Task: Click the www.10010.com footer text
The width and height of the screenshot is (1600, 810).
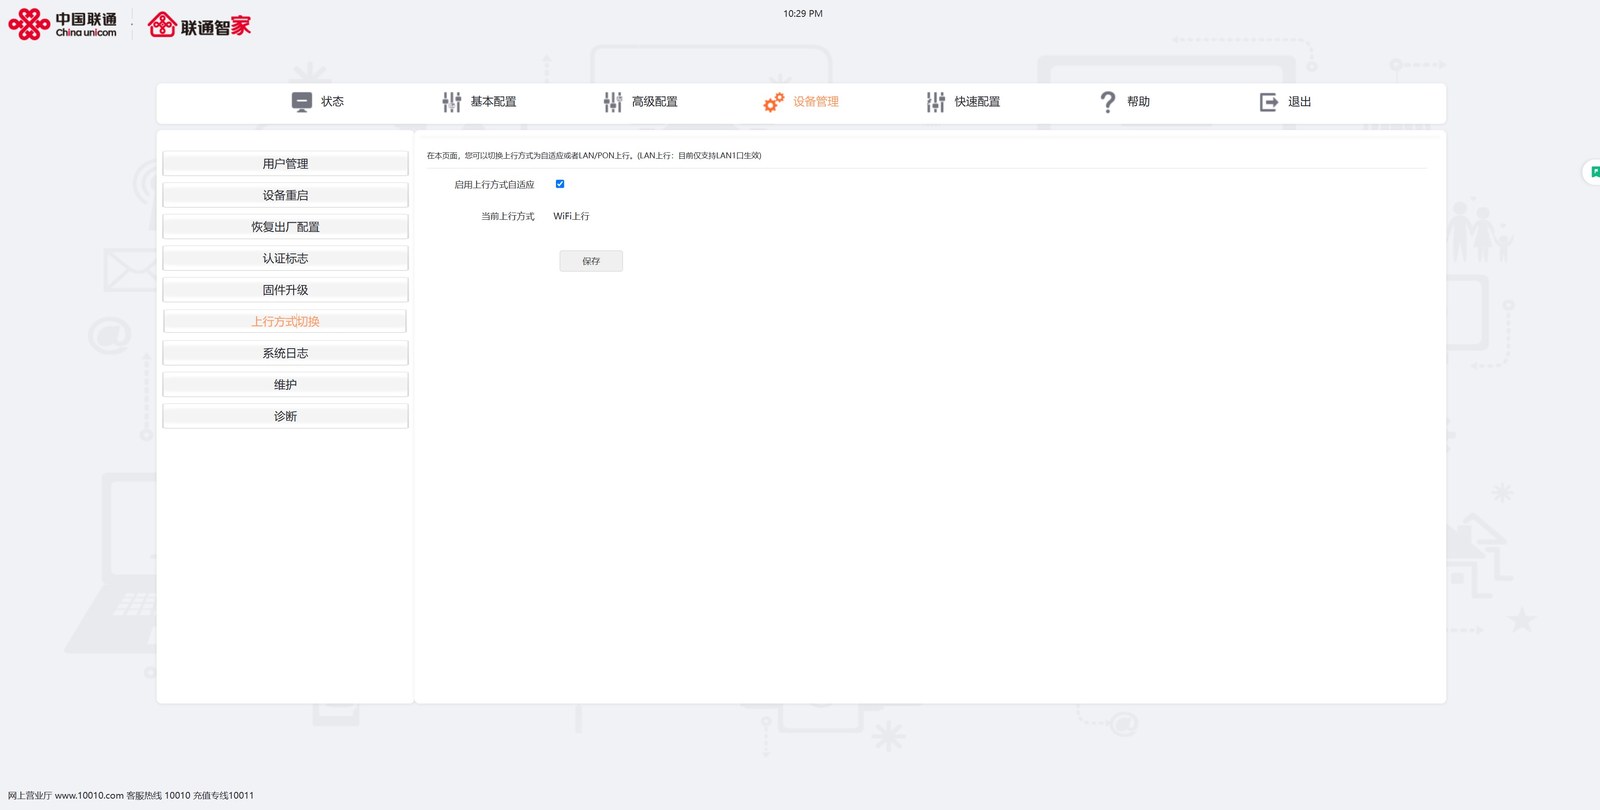Action: [89, 796]
